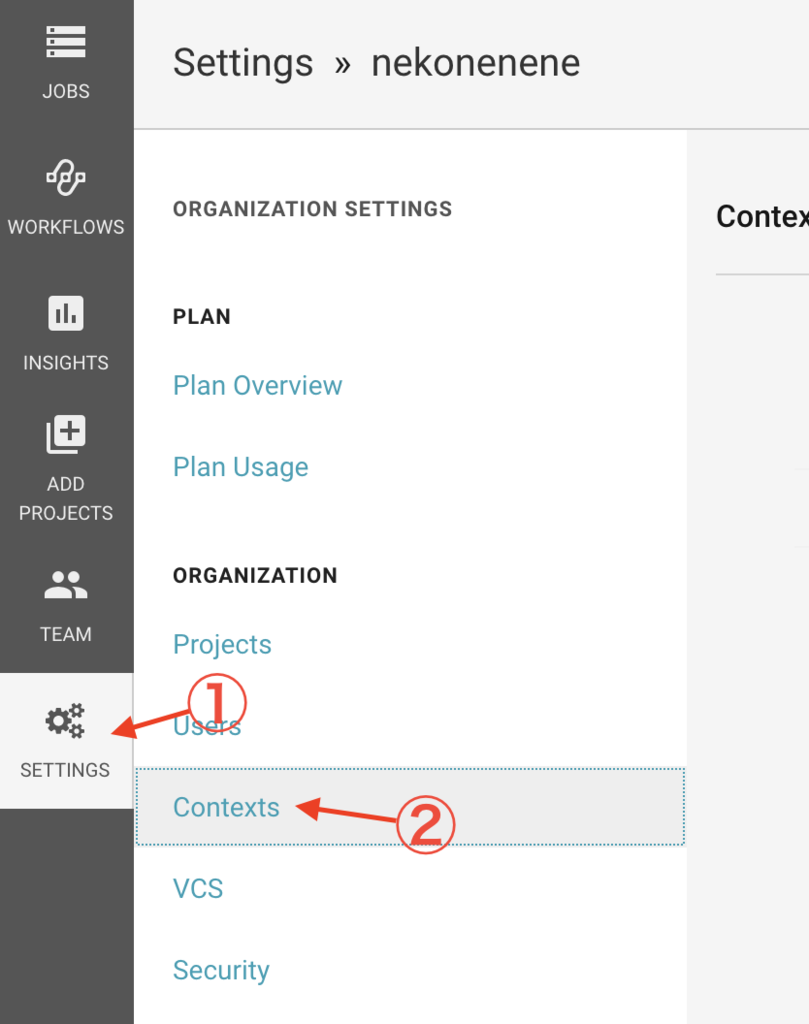
Task: Open the Projects settings link
Action: point(222,645)
